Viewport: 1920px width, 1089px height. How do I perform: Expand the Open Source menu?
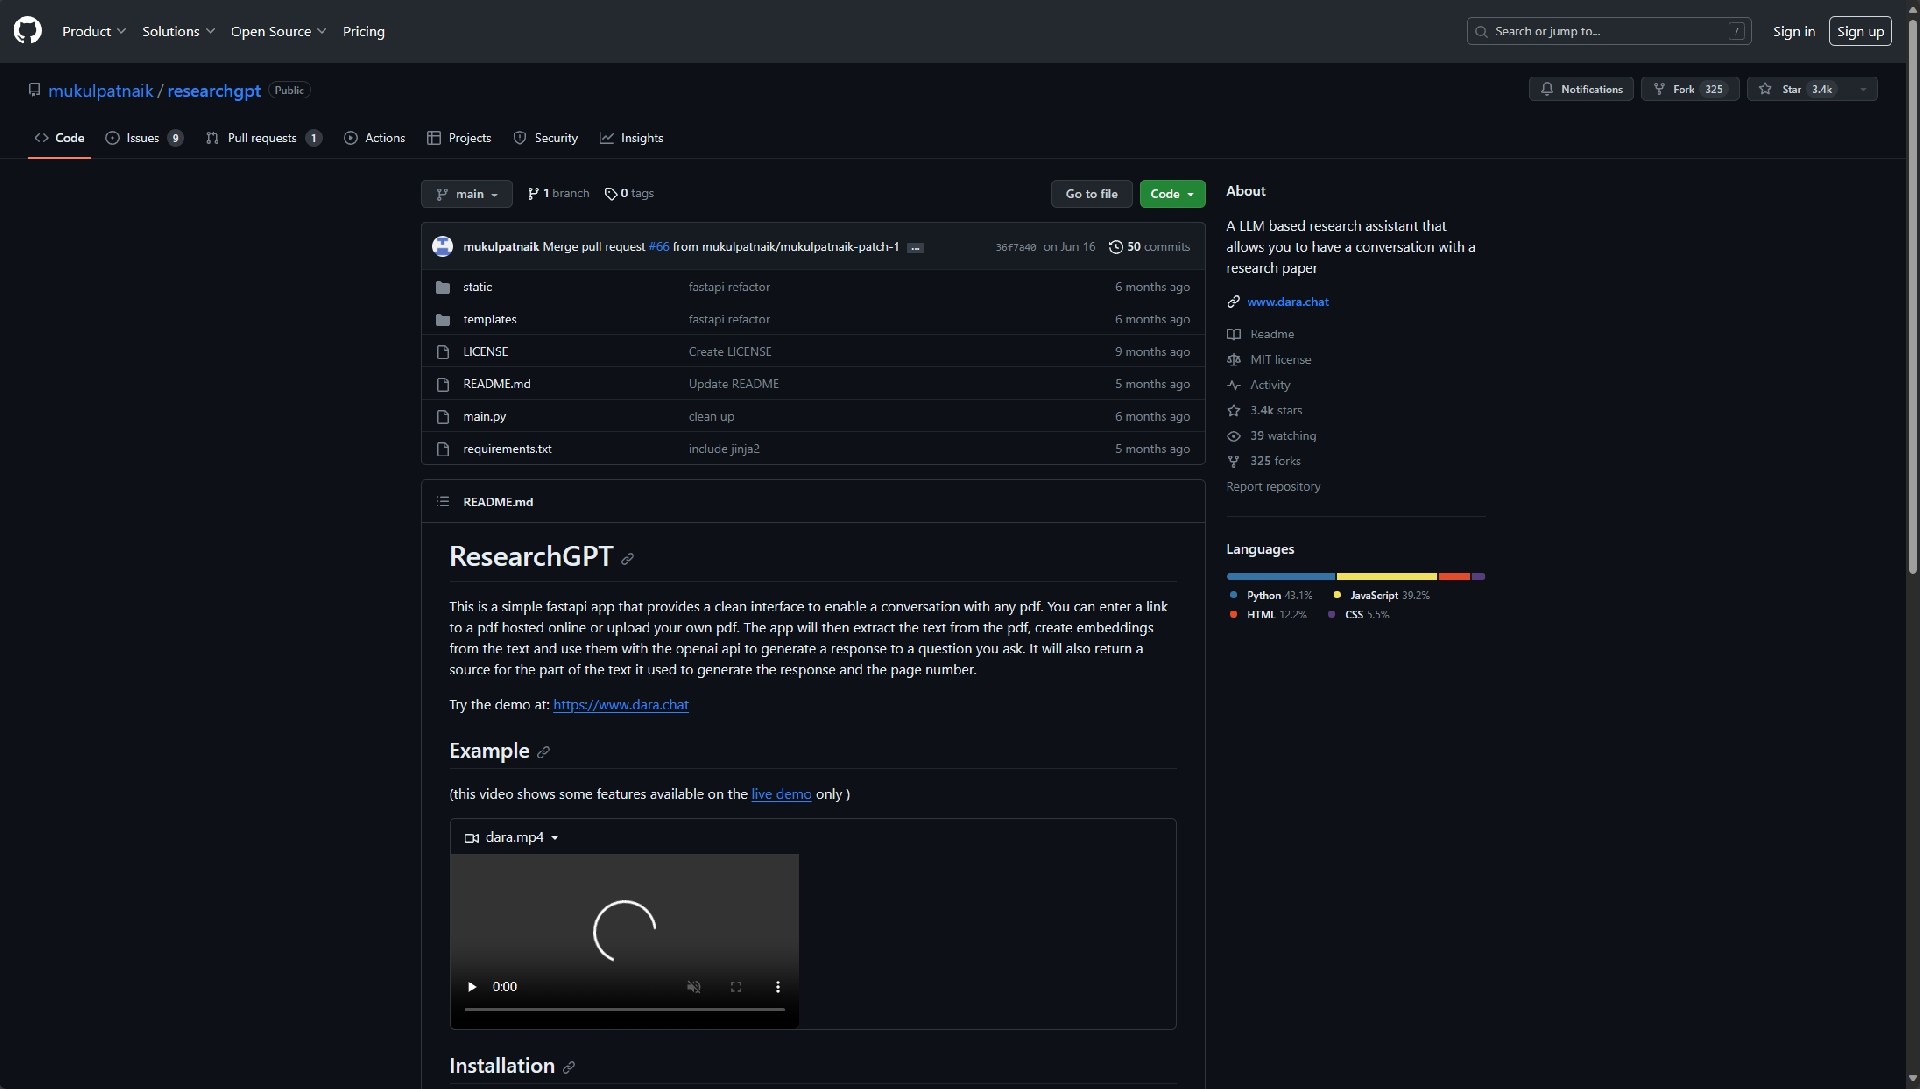click(278, 31)
